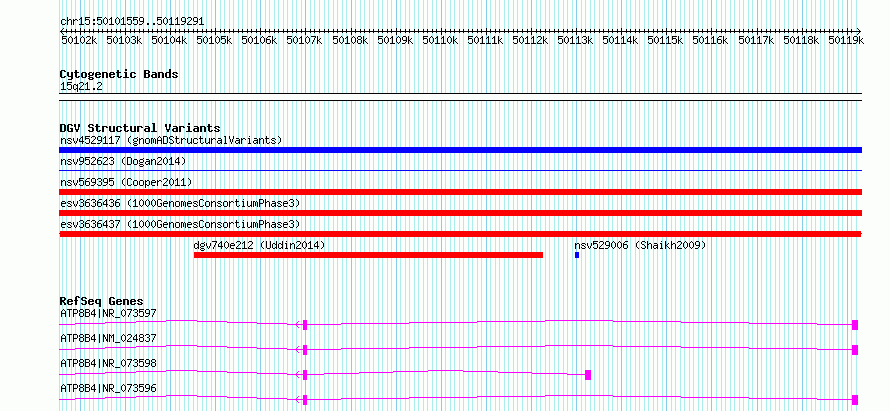Click the small blue nsv529006 variant marker
Viewport: 890px width, 411px height.
point(577,255)
